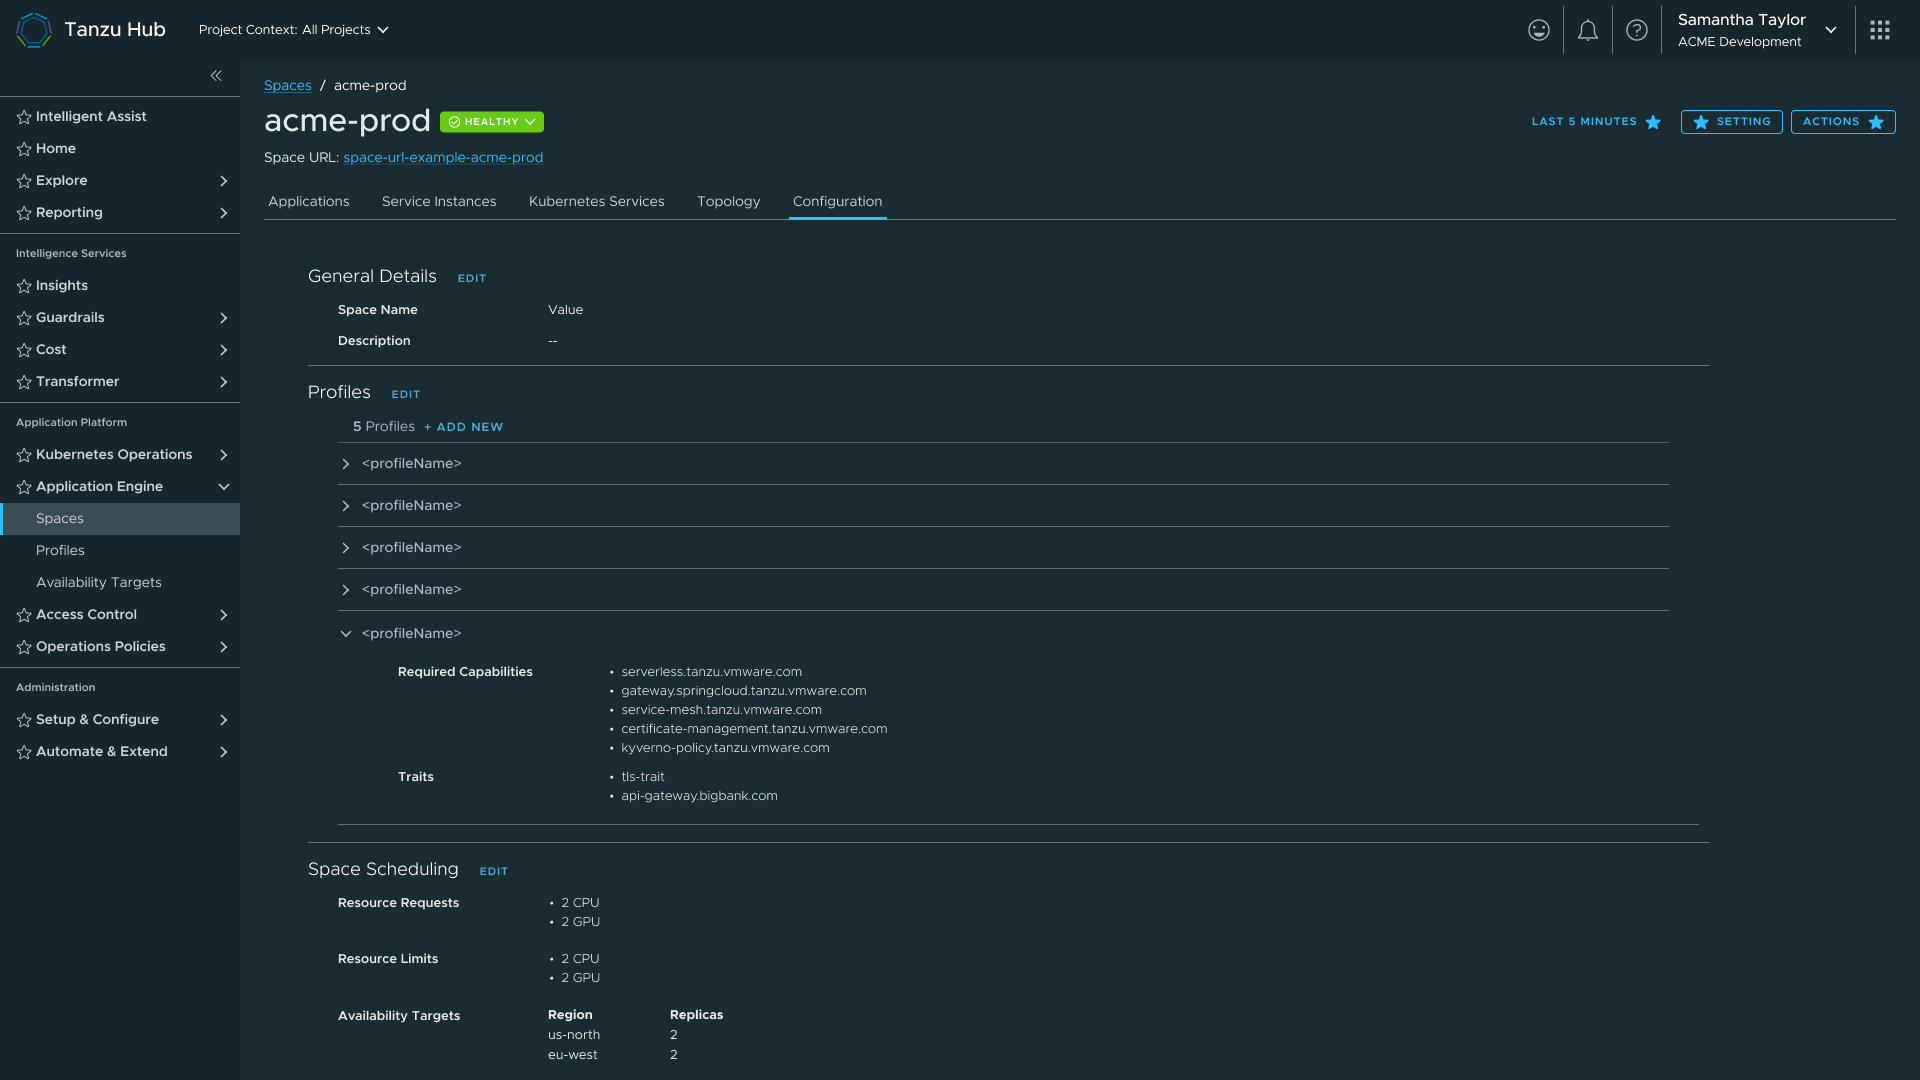
Task: Click Add New profile
Action: pos(463,427)
